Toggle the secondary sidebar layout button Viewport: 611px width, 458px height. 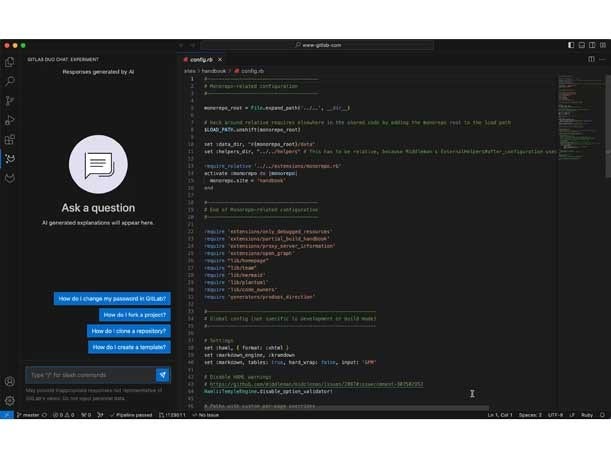pos(592,45)
